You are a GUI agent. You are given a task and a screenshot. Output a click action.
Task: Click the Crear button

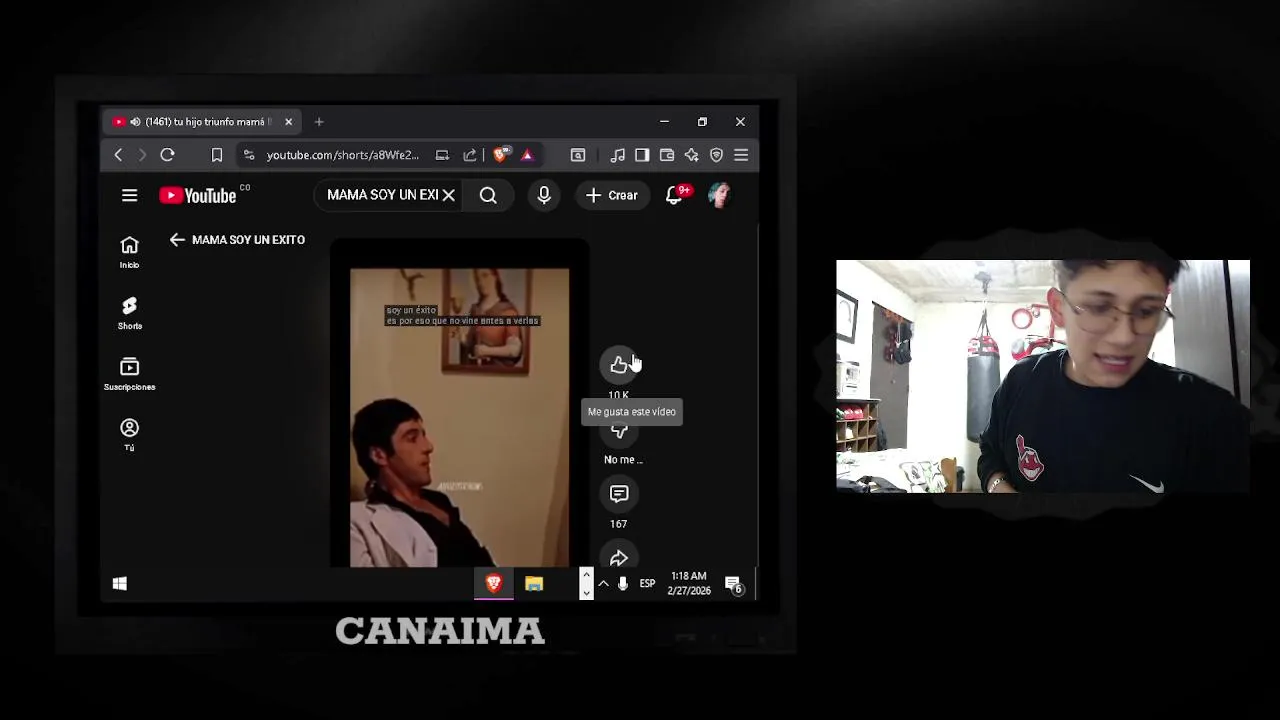click(x=612, y=196)
